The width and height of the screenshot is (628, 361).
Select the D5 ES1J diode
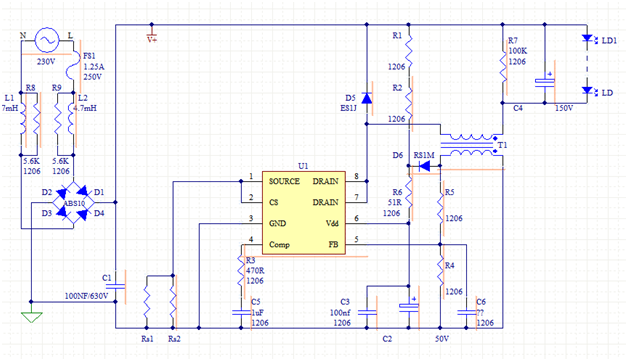pos(366,98)
